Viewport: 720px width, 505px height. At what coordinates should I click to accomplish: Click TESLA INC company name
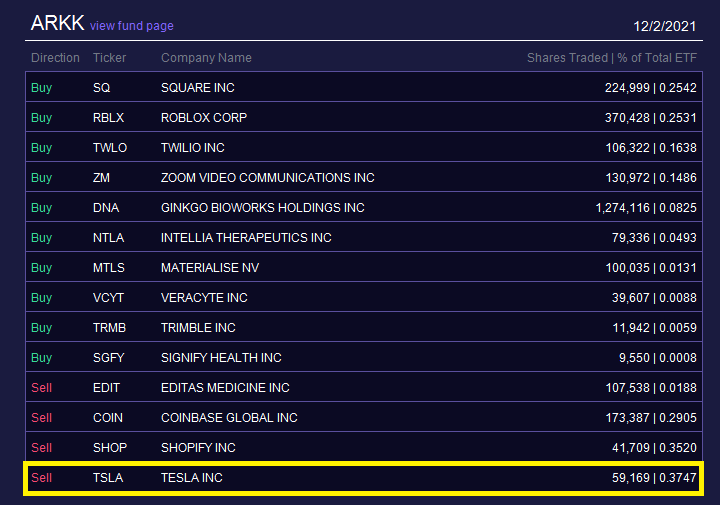[191, 478]
